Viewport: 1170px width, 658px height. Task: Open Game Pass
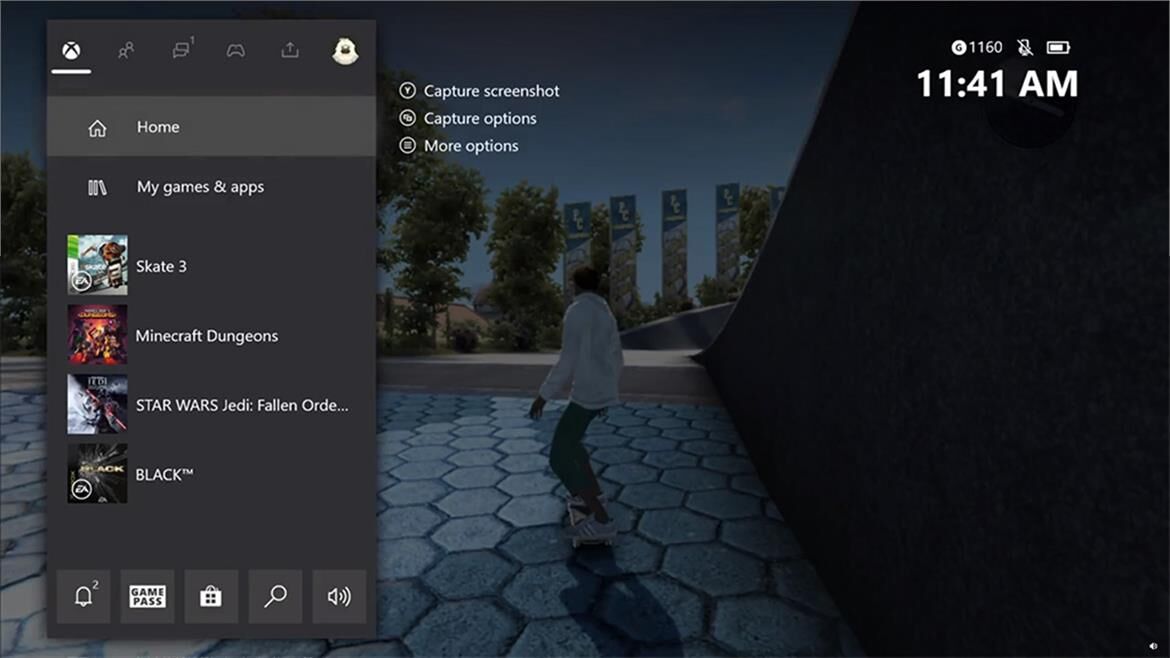click(x=147, y=596)
